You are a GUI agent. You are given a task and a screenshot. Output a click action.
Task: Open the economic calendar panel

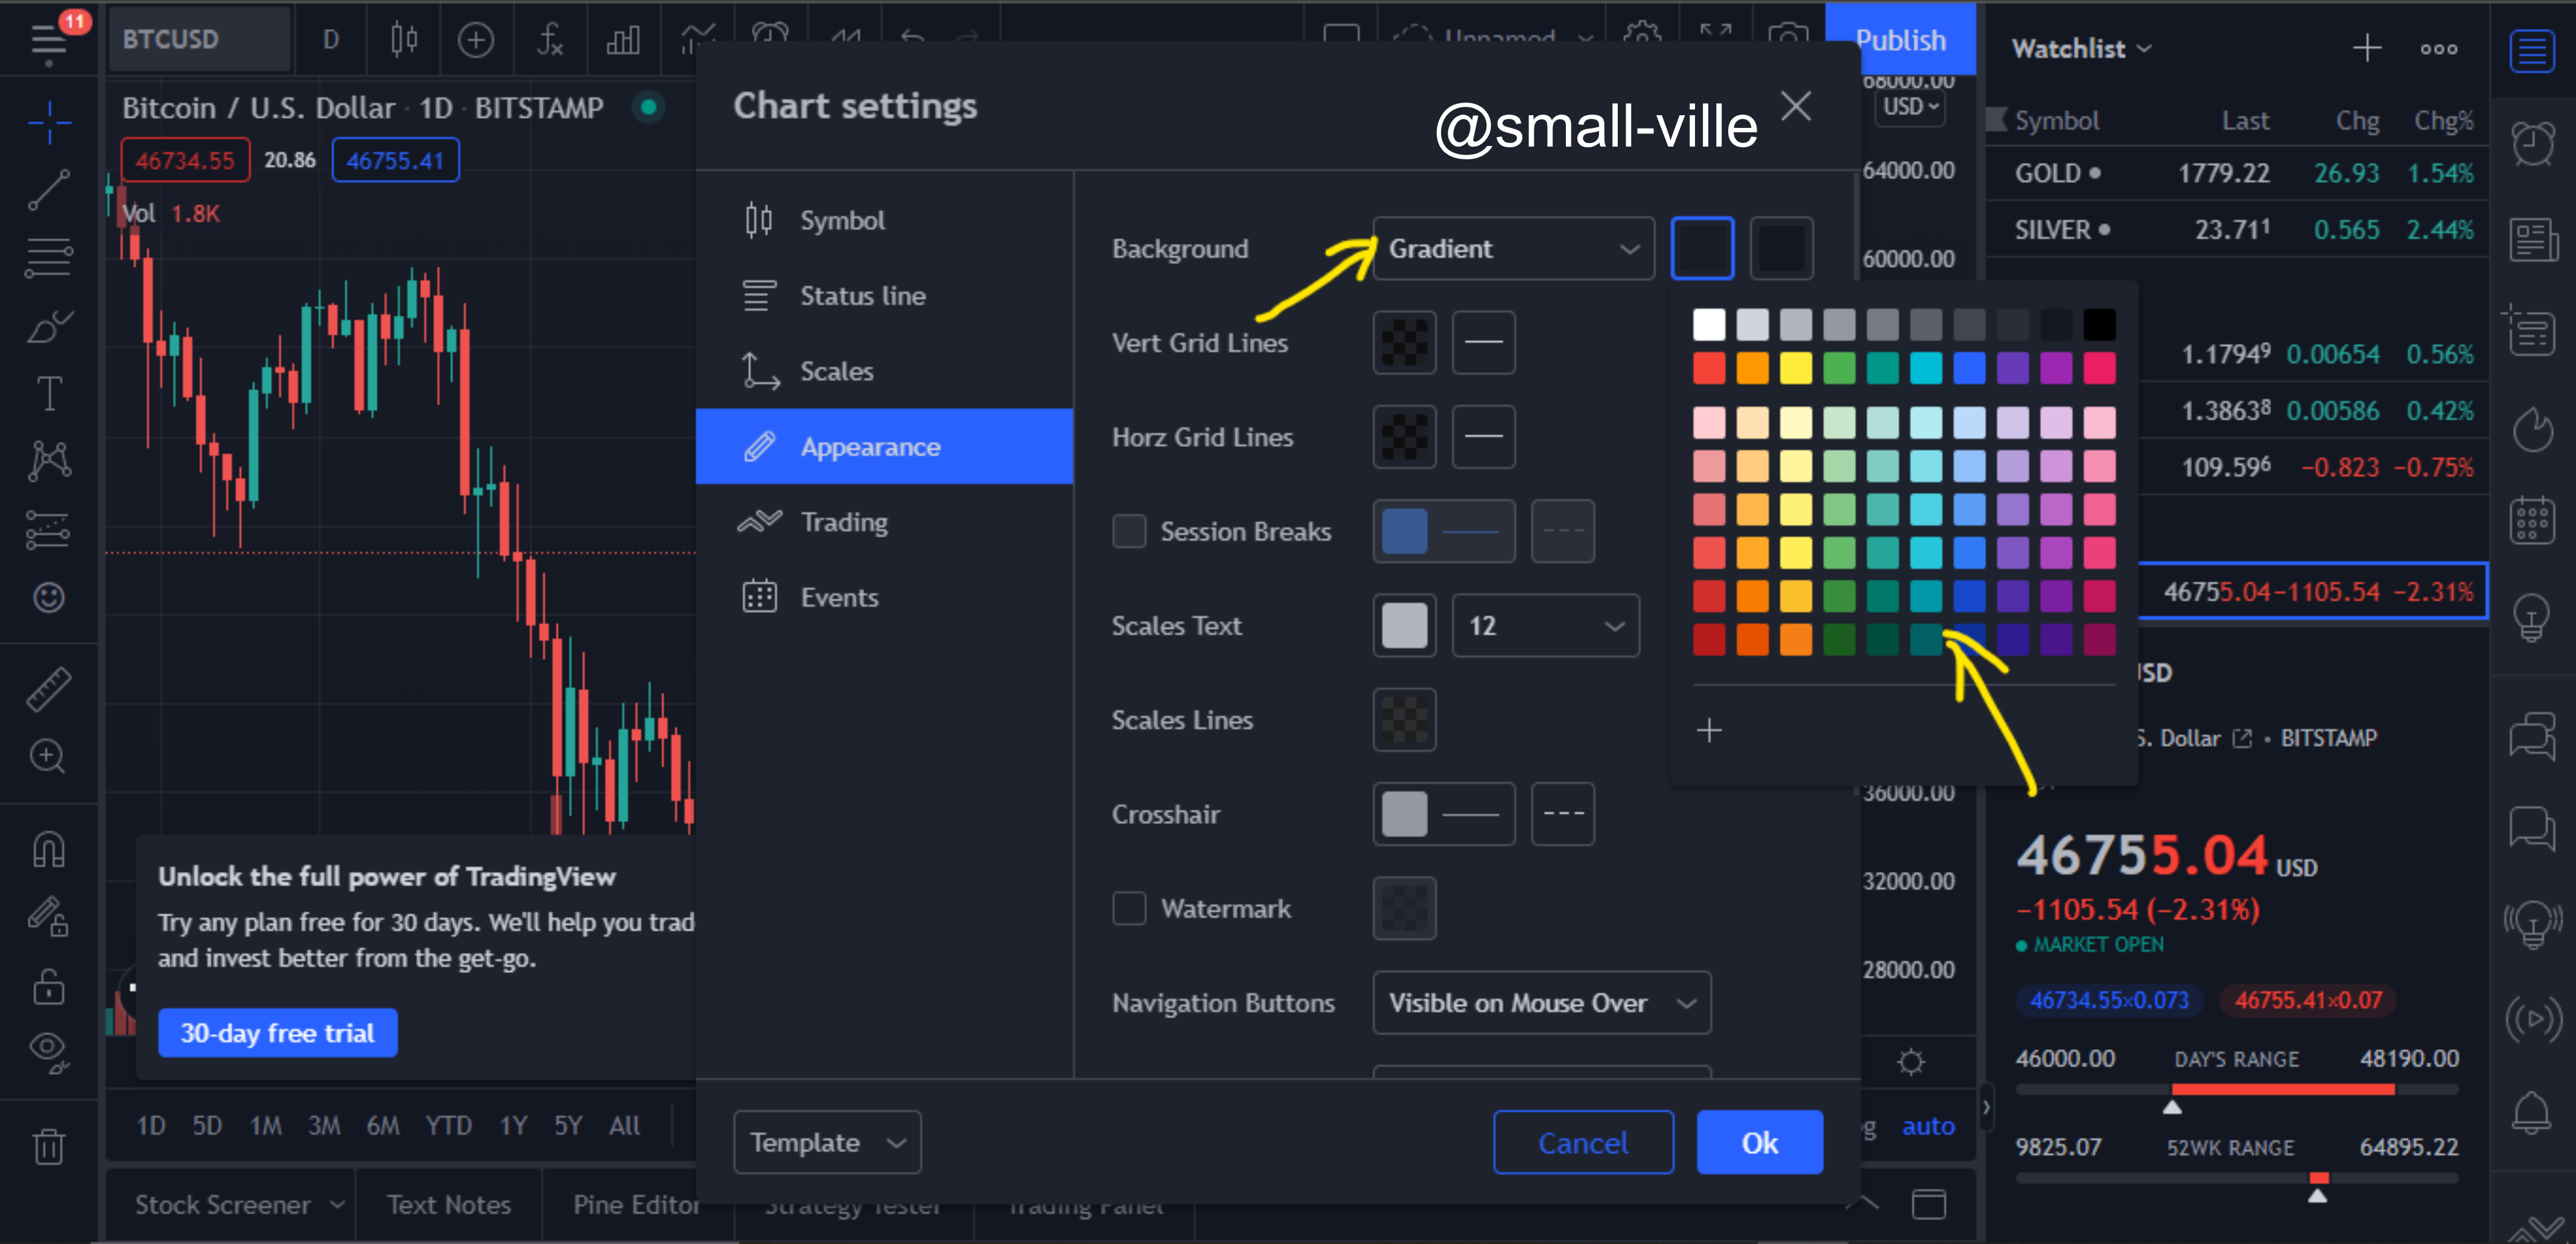[2532, 520]
